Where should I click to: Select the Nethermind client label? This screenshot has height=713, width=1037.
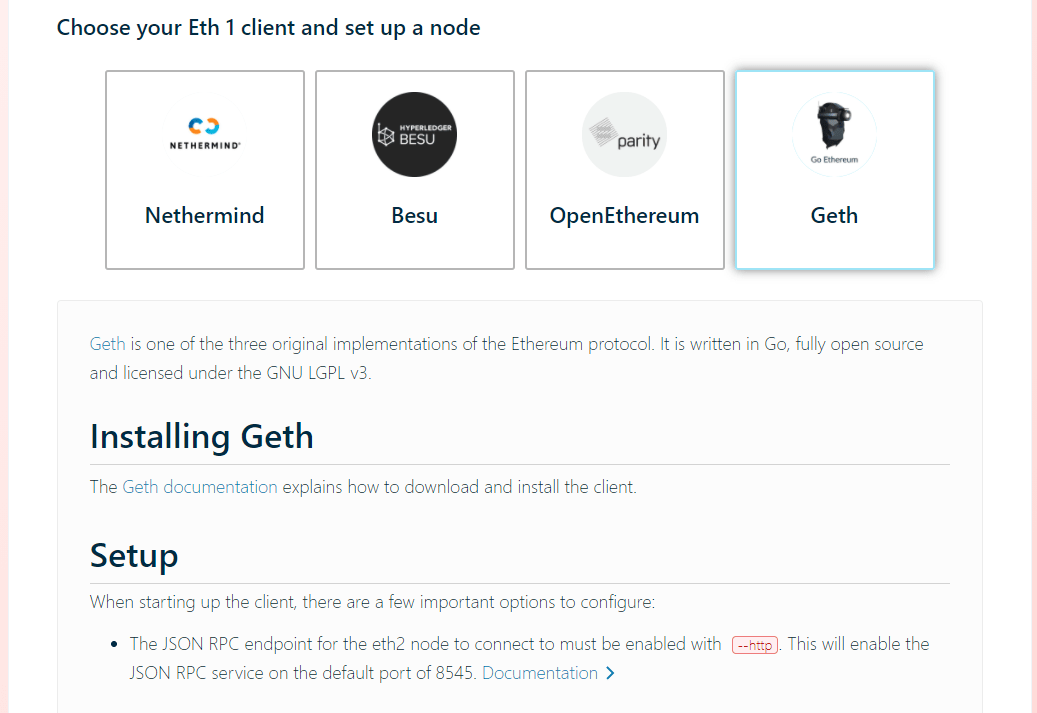click(x=204, y=216)
